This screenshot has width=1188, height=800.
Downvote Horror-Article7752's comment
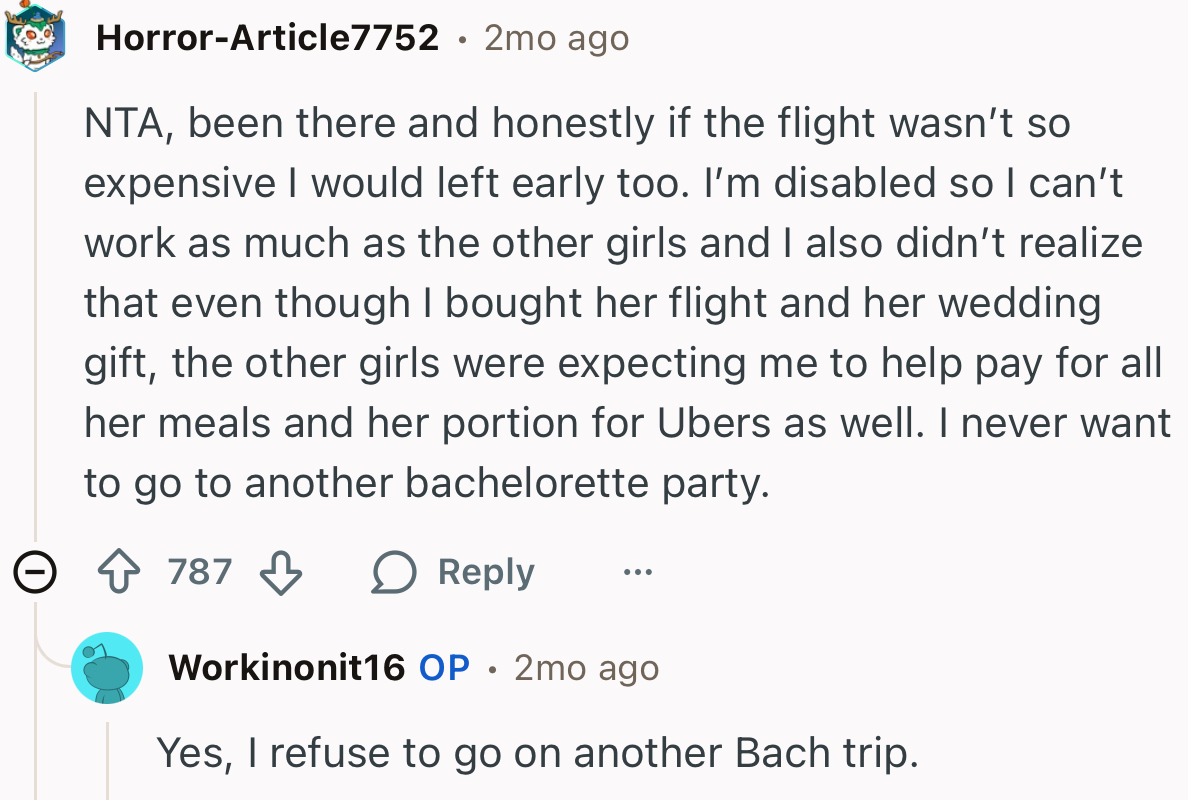[x=279, y=572]
